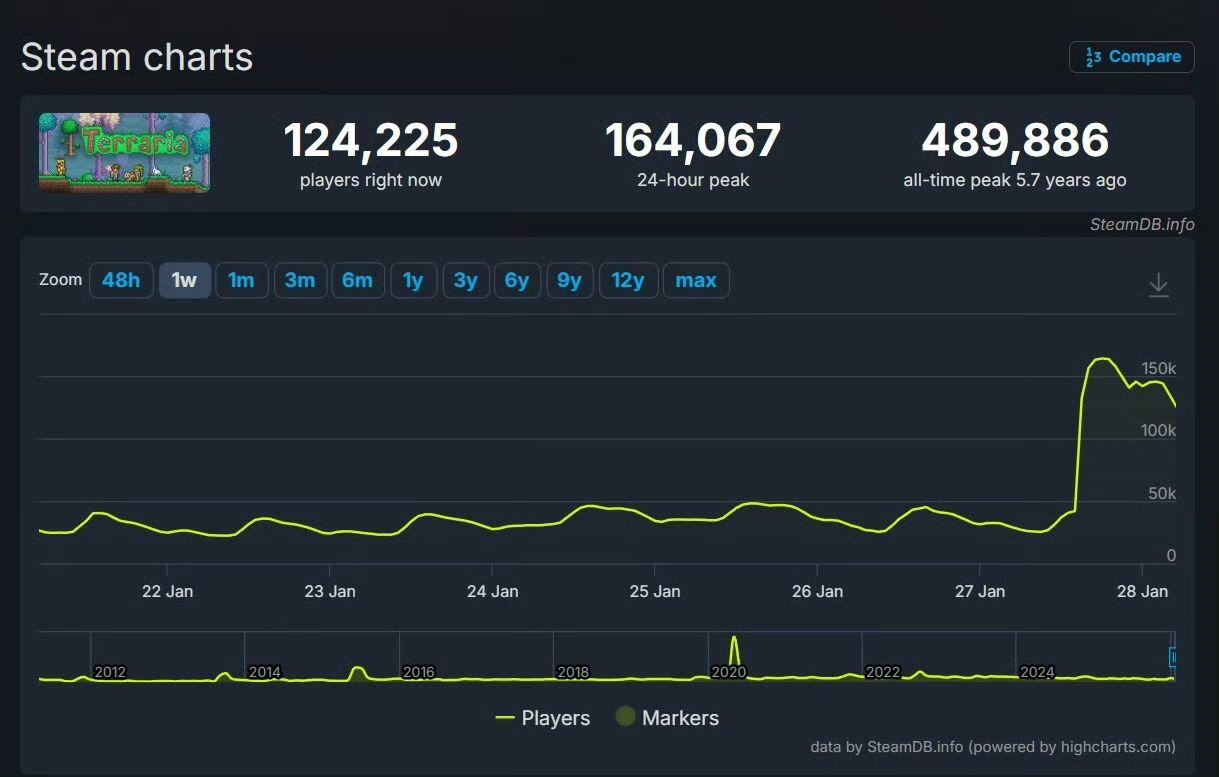Pick the 12y zoom range

[628, 280]
